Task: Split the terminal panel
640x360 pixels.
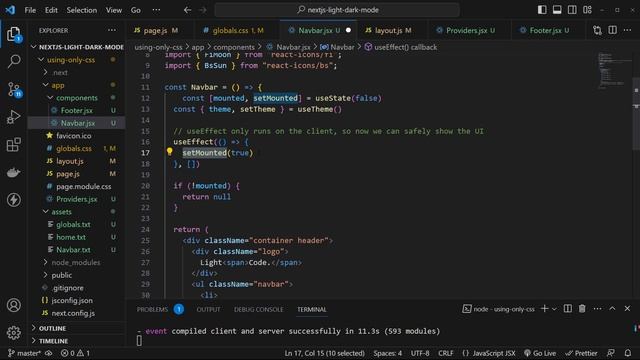Action: 567,309
